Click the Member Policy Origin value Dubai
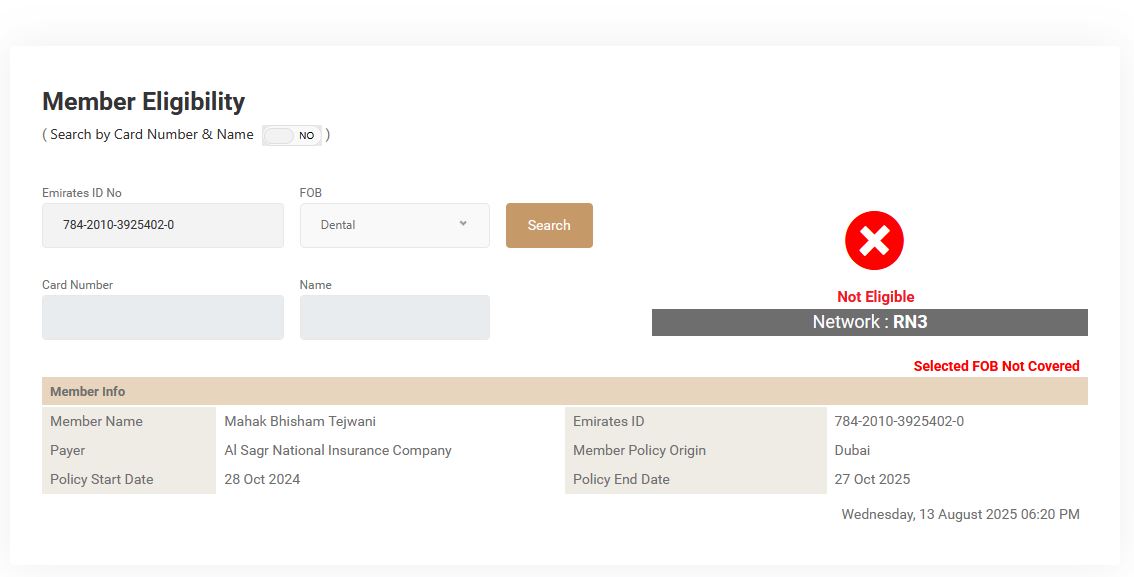Screen dimensions: 1134x577 [x=852, y=450]
